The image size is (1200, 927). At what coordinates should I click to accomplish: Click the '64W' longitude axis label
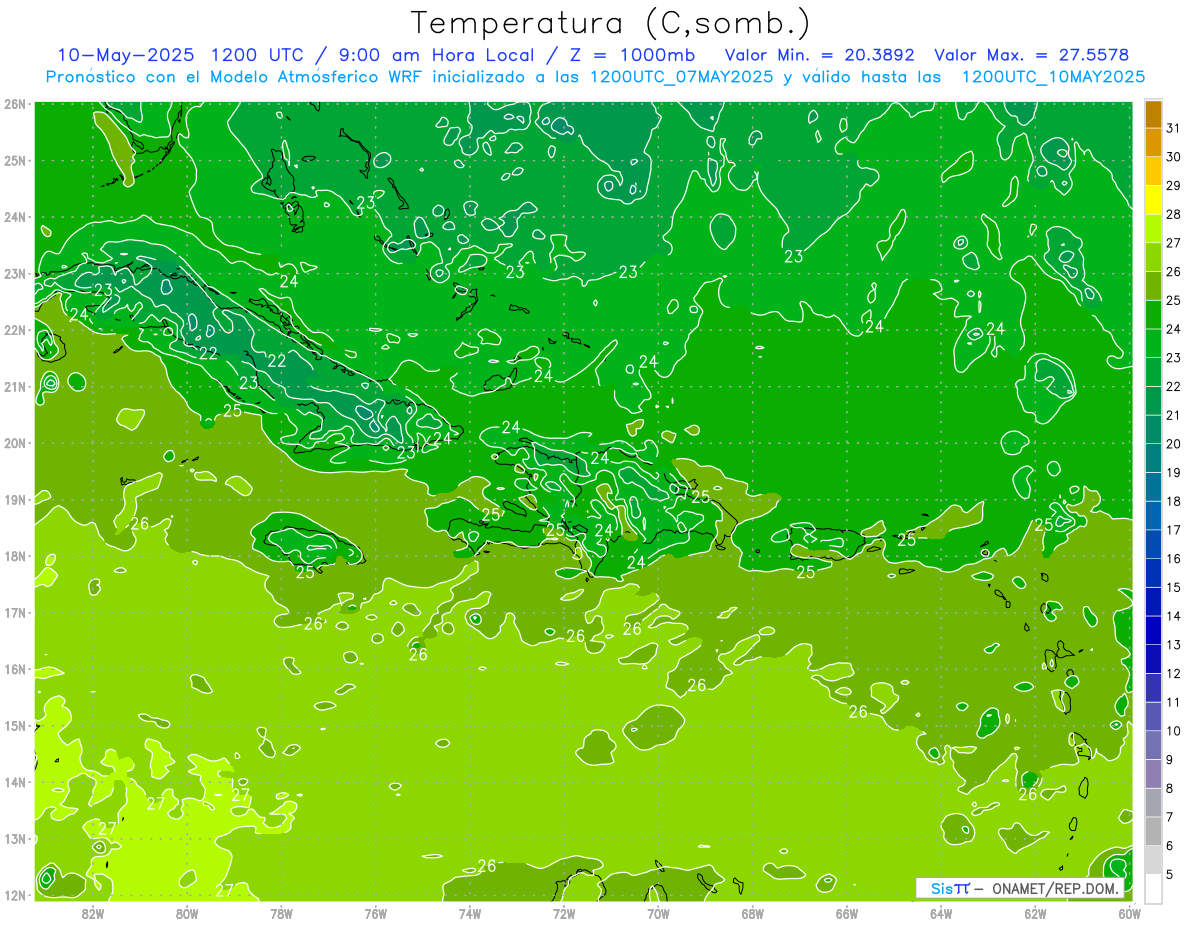(x=941, y=913)
